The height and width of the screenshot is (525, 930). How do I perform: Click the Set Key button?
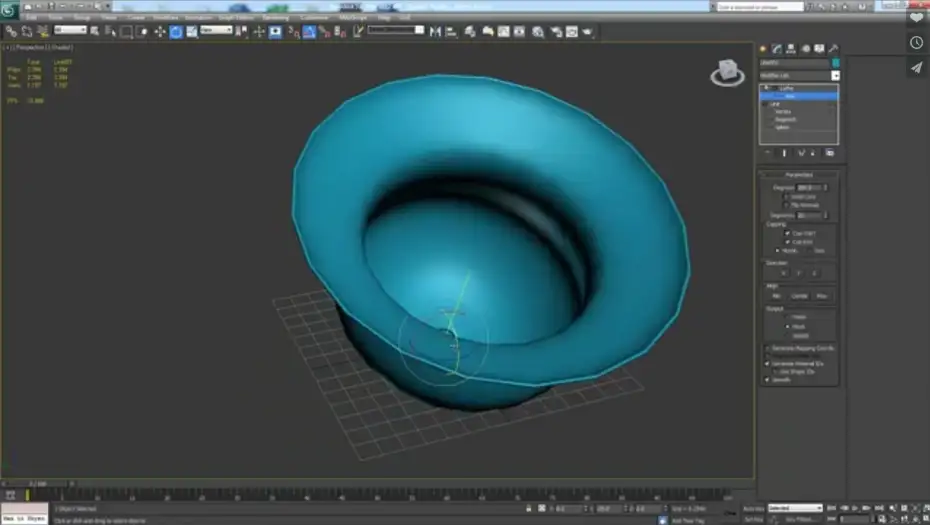tap(753, 519)
